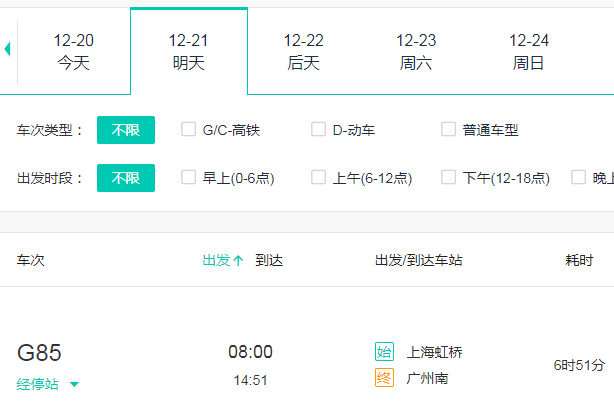
Task: Tick the 普通车型 checkbox
Action: tap(448, 129)
